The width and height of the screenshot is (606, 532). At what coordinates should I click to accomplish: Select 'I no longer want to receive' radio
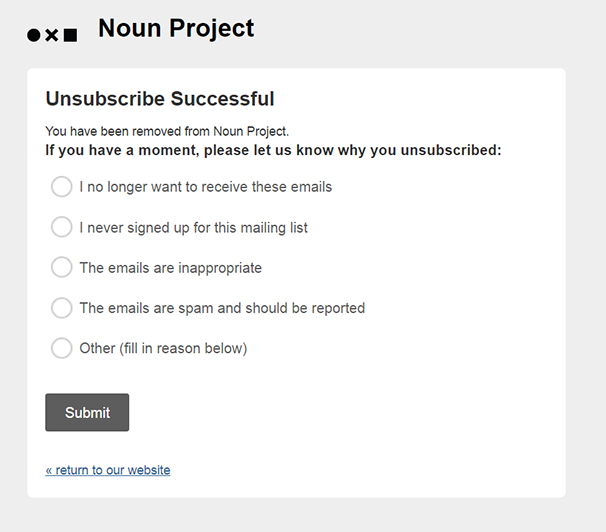pos(61,187)
